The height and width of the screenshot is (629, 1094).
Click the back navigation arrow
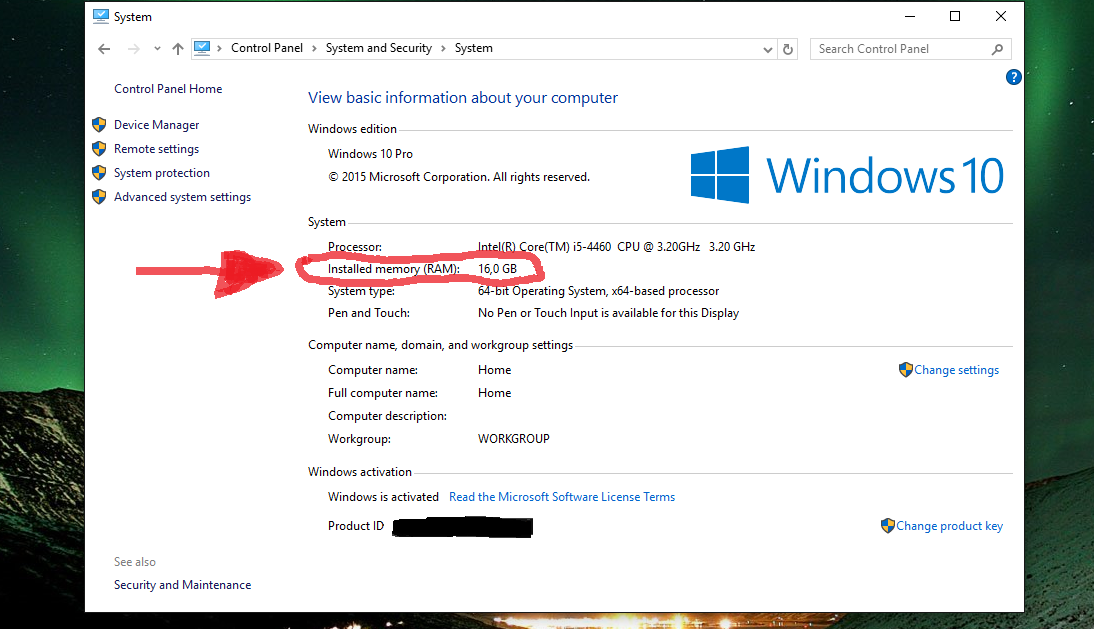[104, 48]
